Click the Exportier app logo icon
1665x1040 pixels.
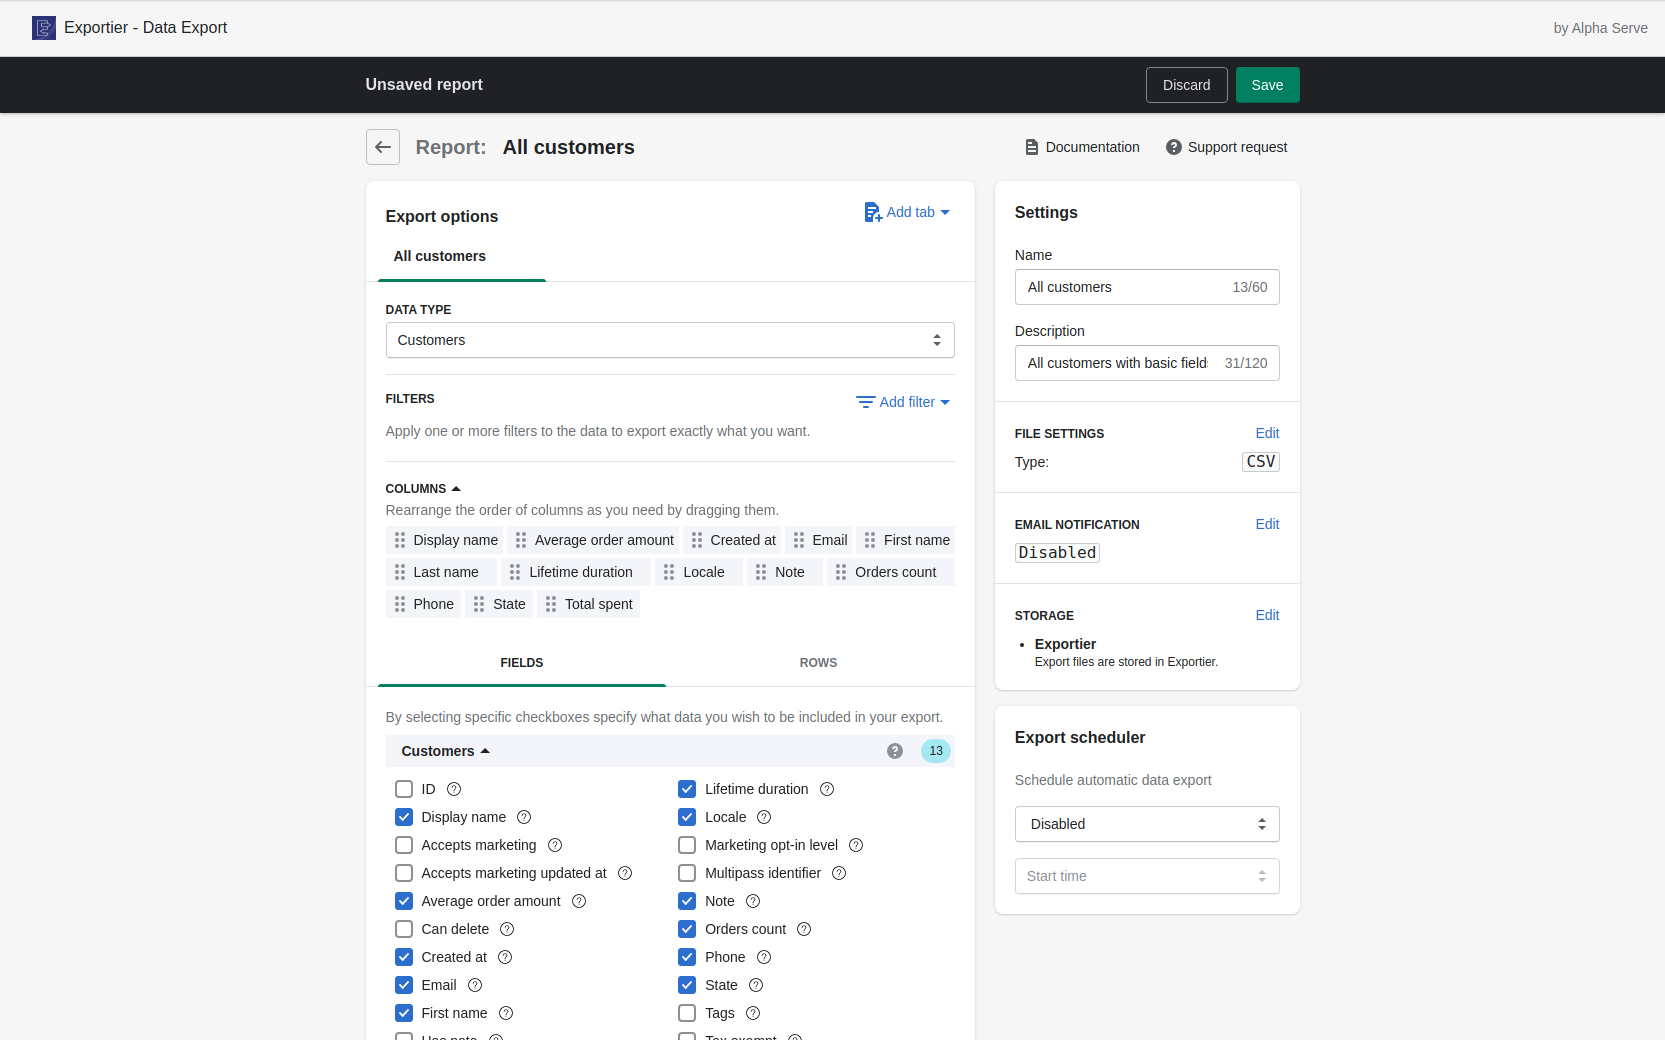(x=44, y=28)
